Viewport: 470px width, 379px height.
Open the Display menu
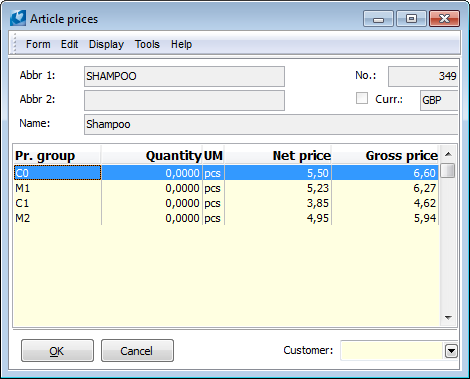(106, 44)
